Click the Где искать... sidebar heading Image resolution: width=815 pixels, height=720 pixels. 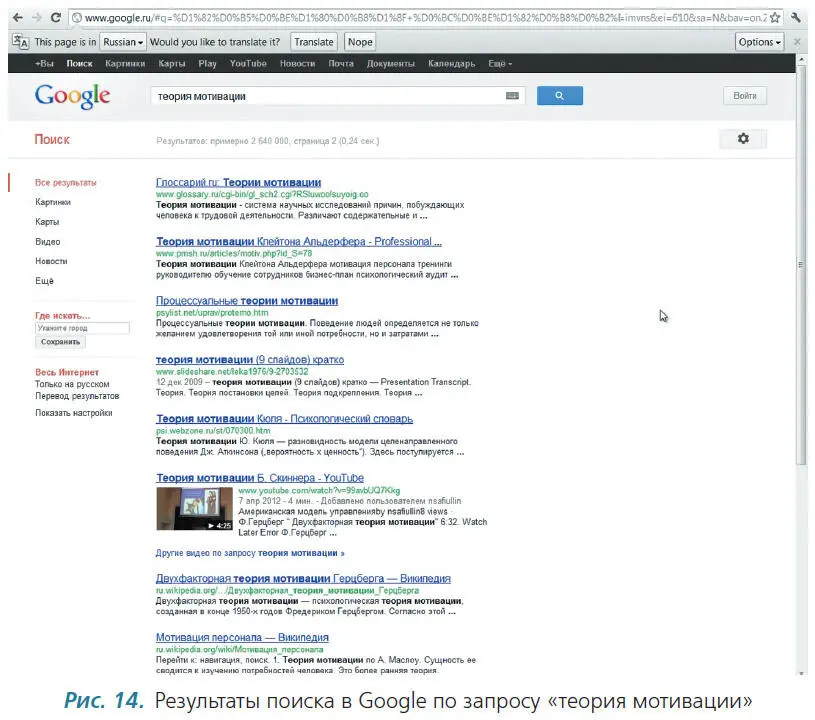click(x=62, y=316)
